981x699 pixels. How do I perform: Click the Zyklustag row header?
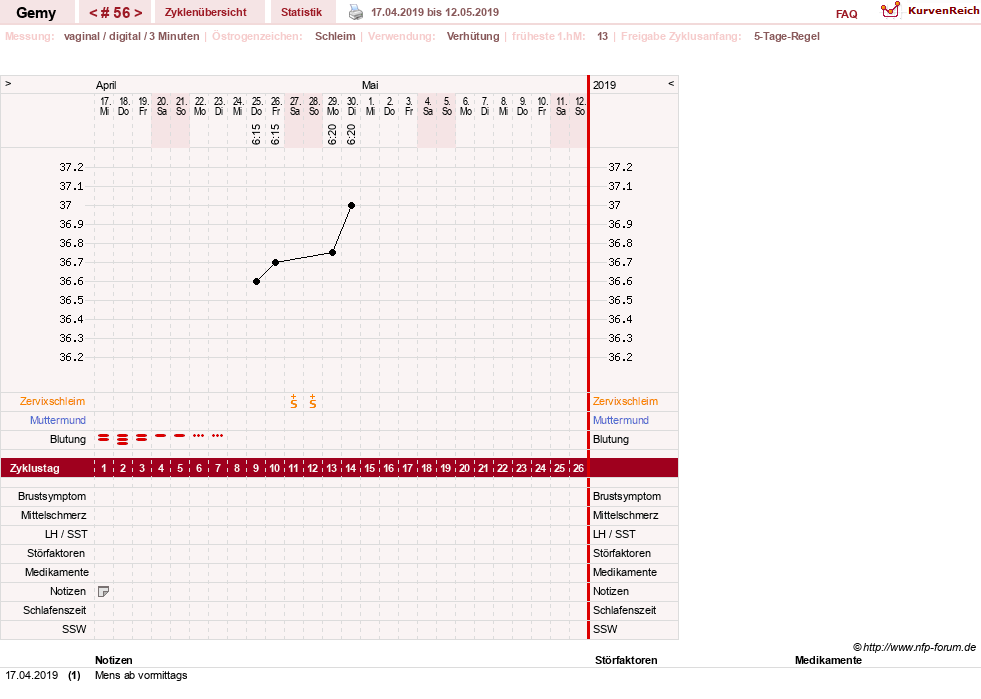tap(35, 468)
